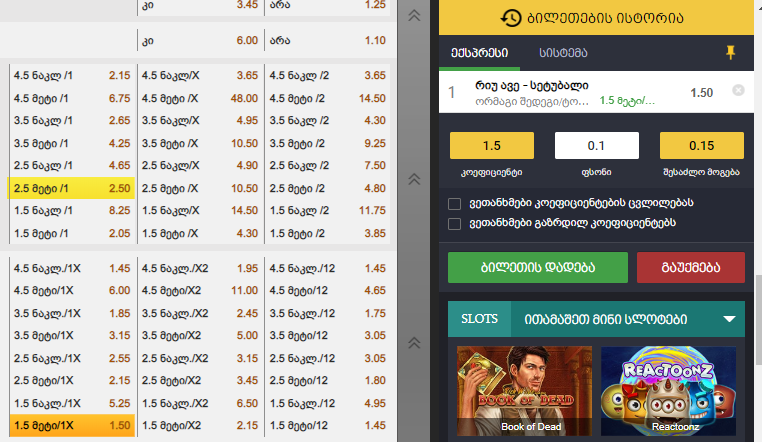
Task: Click the yellow pin icon in betslip
Action: [730, 52]
